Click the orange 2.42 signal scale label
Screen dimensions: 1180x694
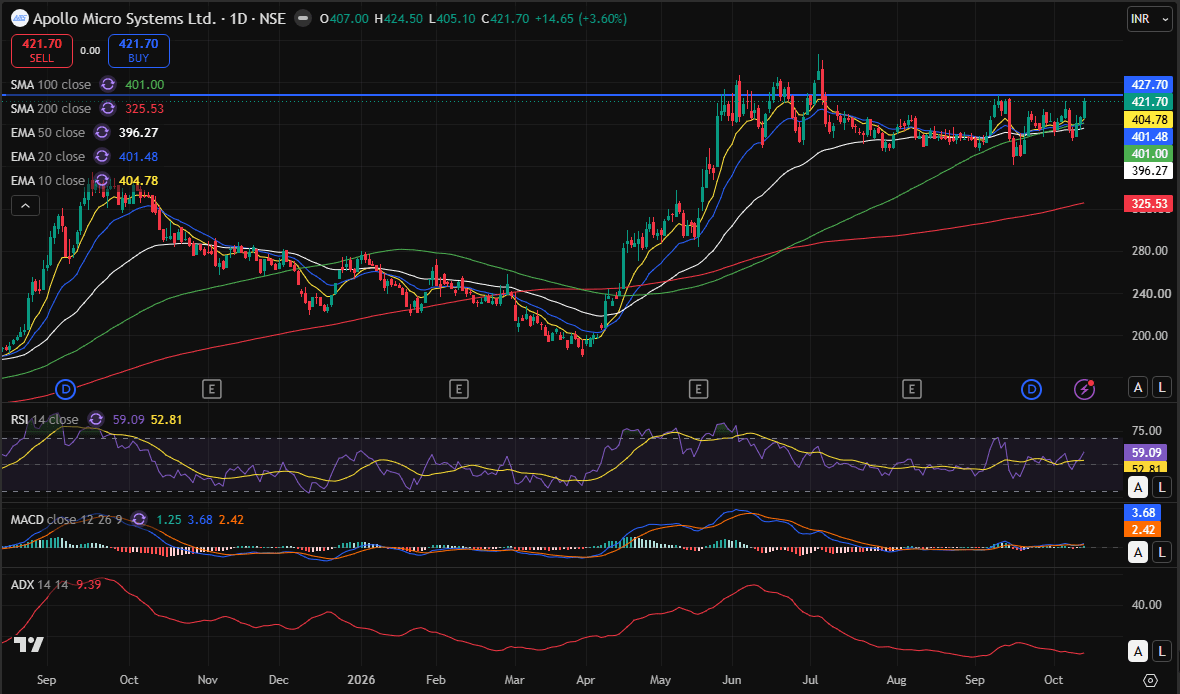pos(1143,529)
